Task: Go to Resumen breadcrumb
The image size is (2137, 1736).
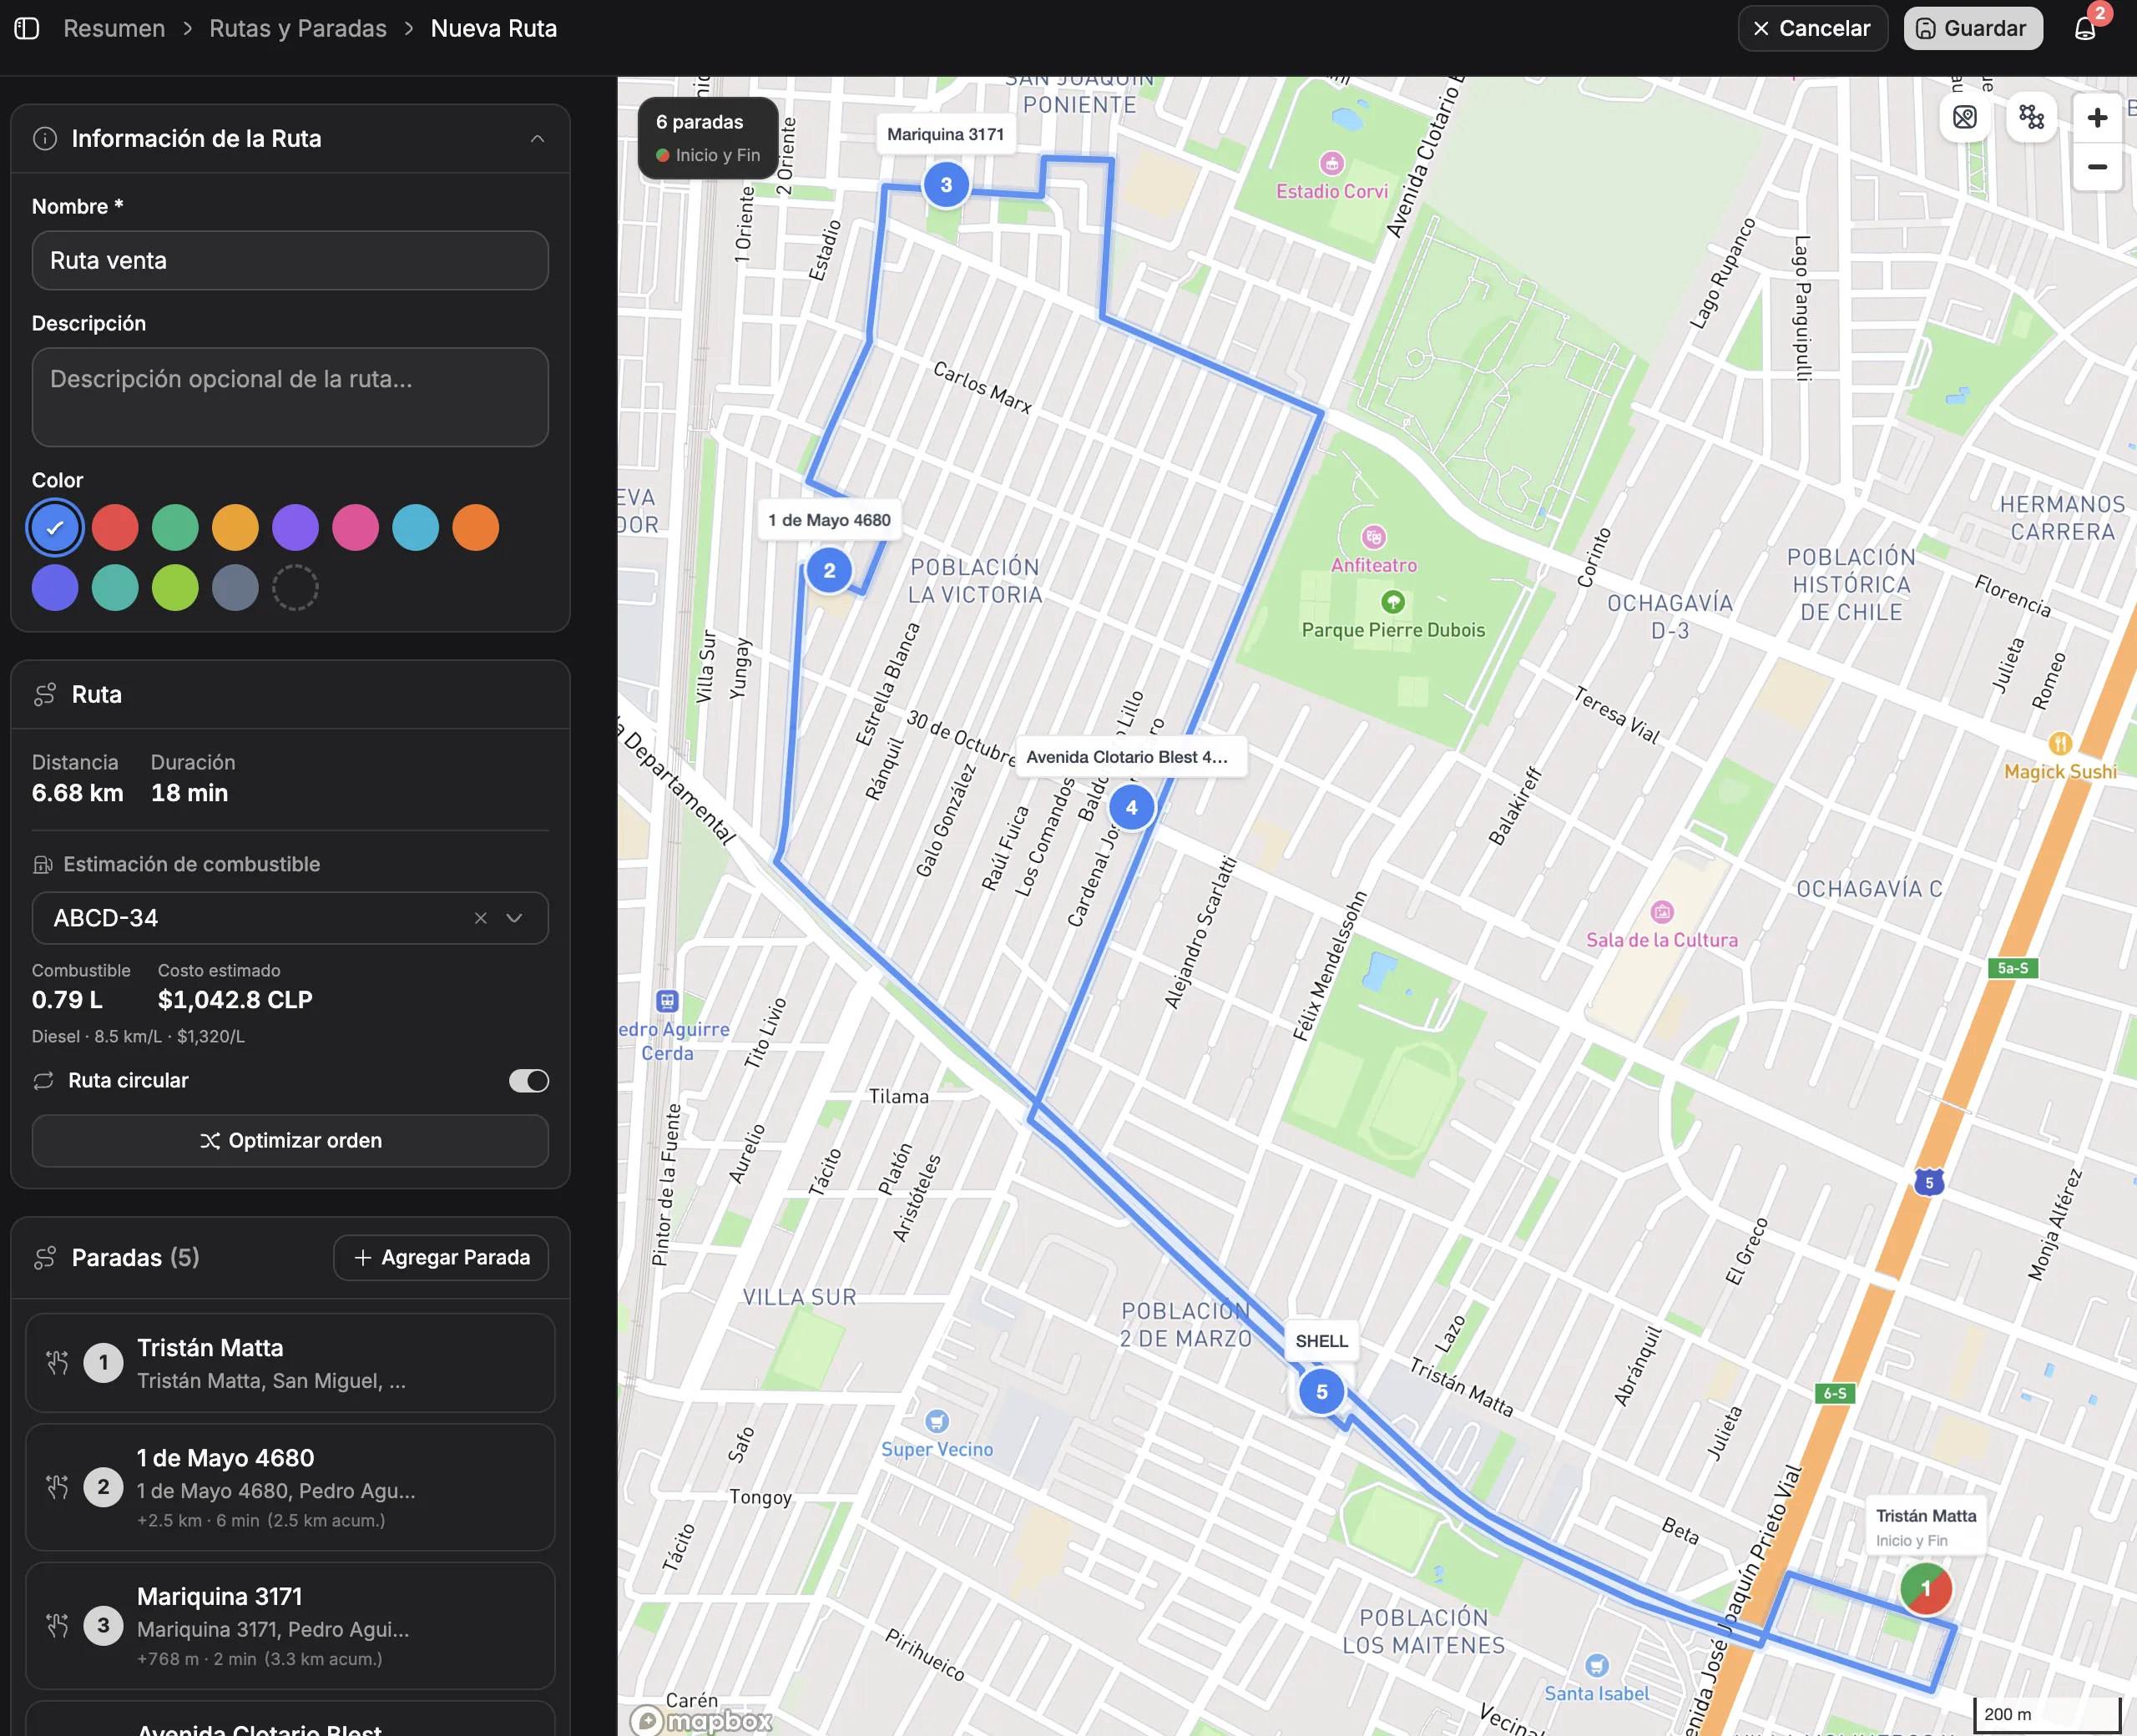Action: tap(114, 29)
